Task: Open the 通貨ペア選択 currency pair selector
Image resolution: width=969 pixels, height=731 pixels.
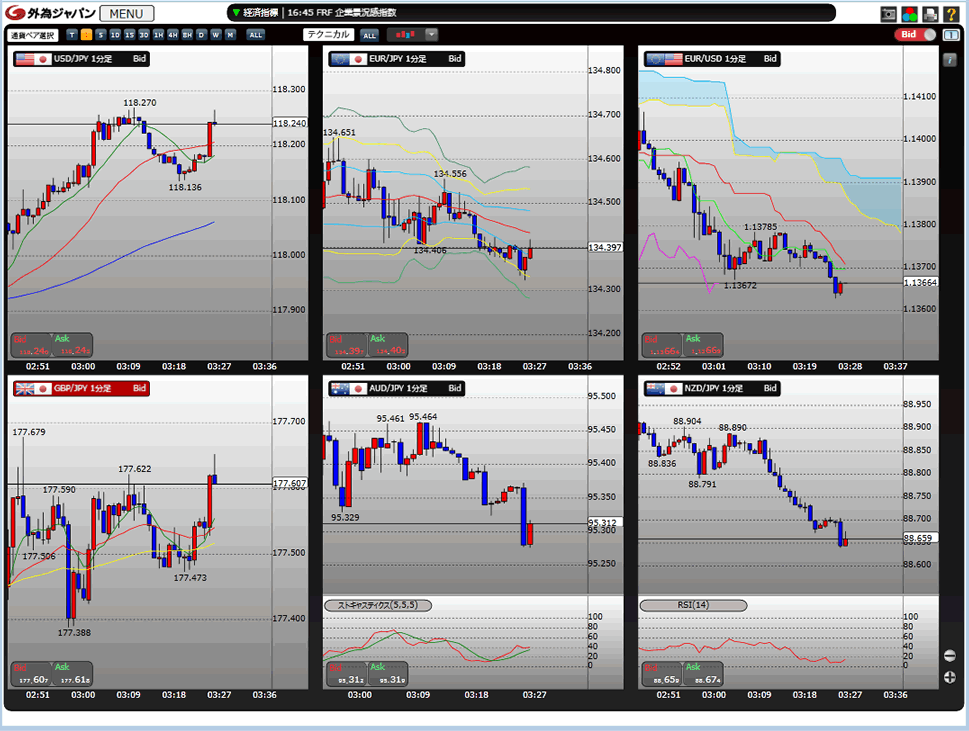Action: coord(32,35)
